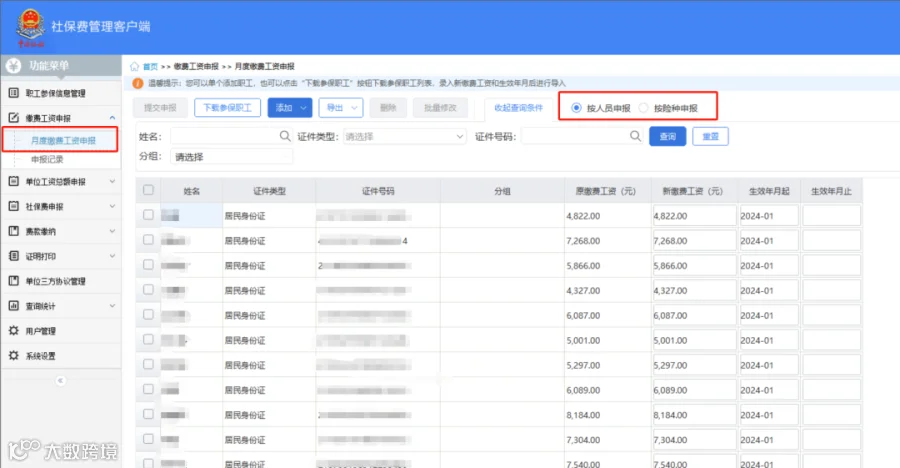The width and height of the screenshot is (900, 468).
Task: Click the 批量修改 button
Action: tap(440, 108)
